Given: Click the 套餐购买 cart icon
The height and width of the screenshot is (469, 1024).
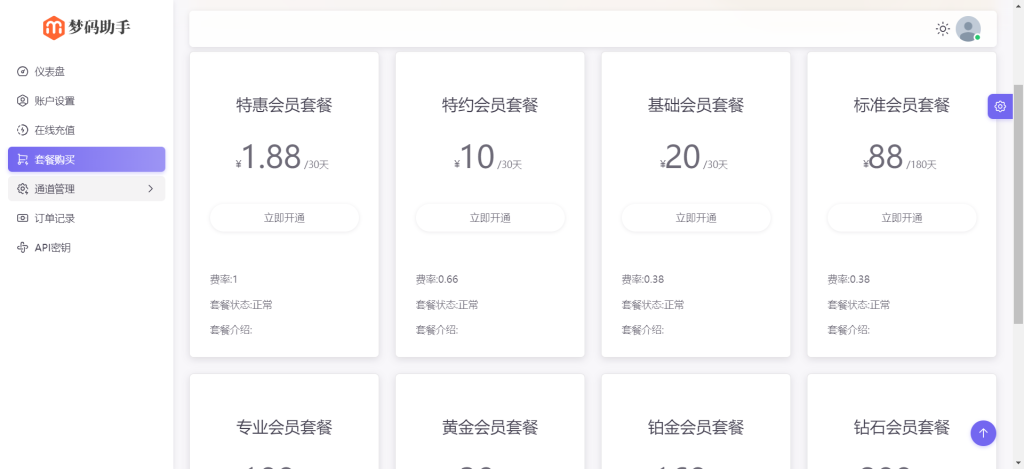Looking at the screenshot, I should coord(23,159).
